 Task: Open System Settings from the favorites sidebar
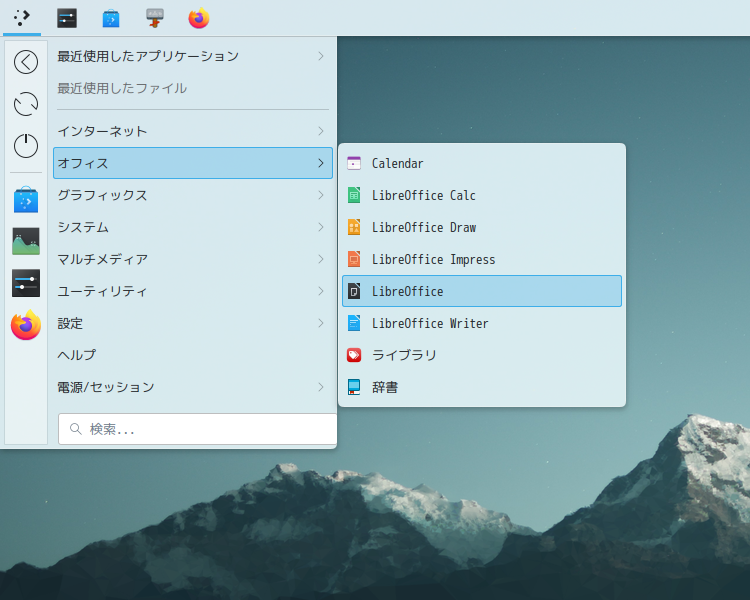point(26,283)
